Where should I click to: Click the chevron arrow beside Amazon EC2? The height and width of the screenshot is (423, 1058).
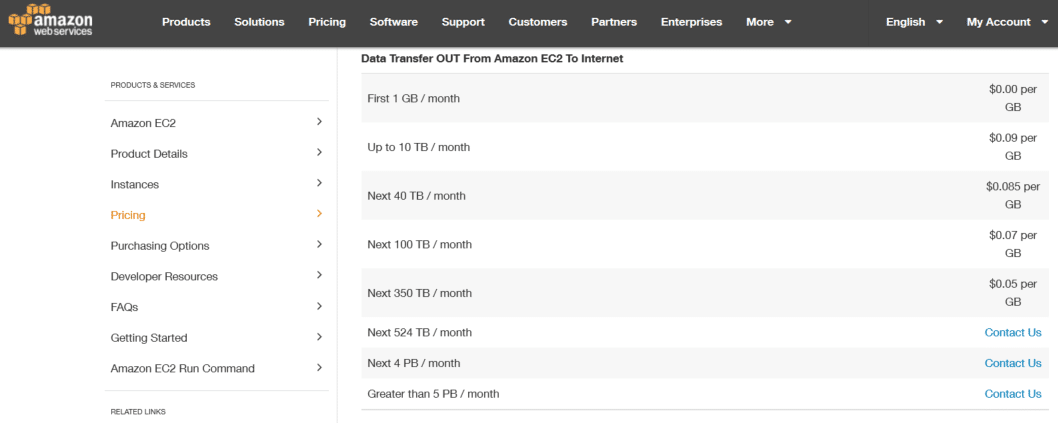pyautogui.click(x=319, y=122)
